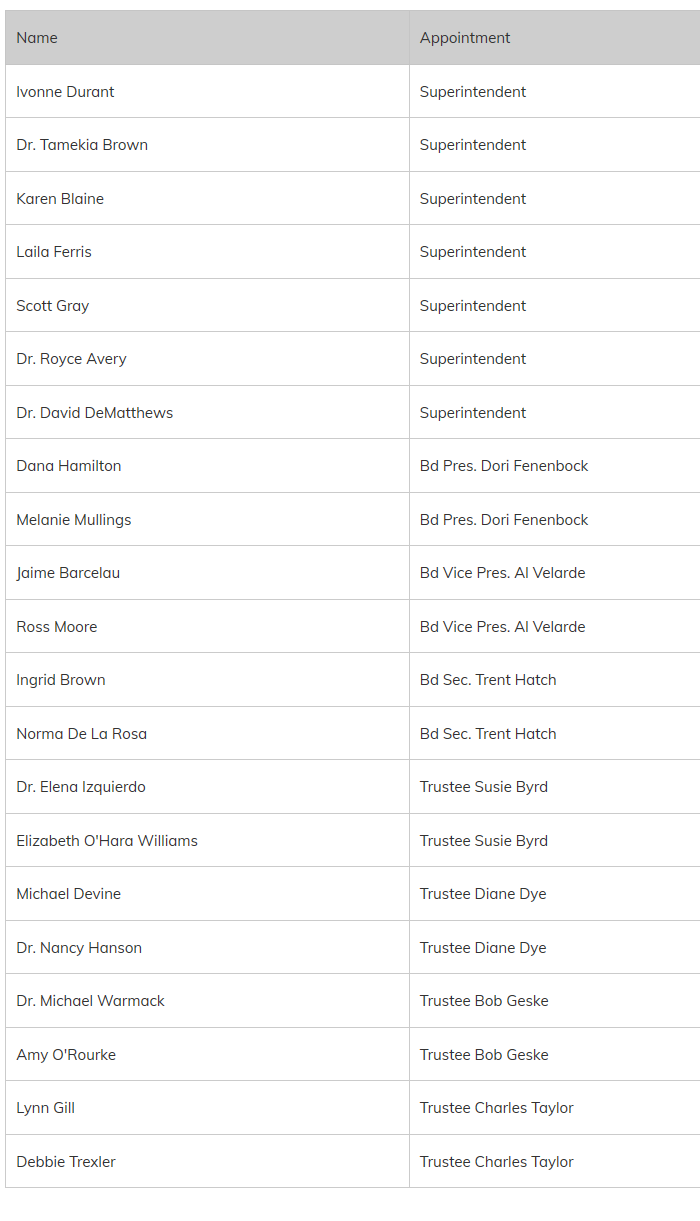Click the Dana Hamilton name cell
The image size is (700, 1221).
coord(207,466)
